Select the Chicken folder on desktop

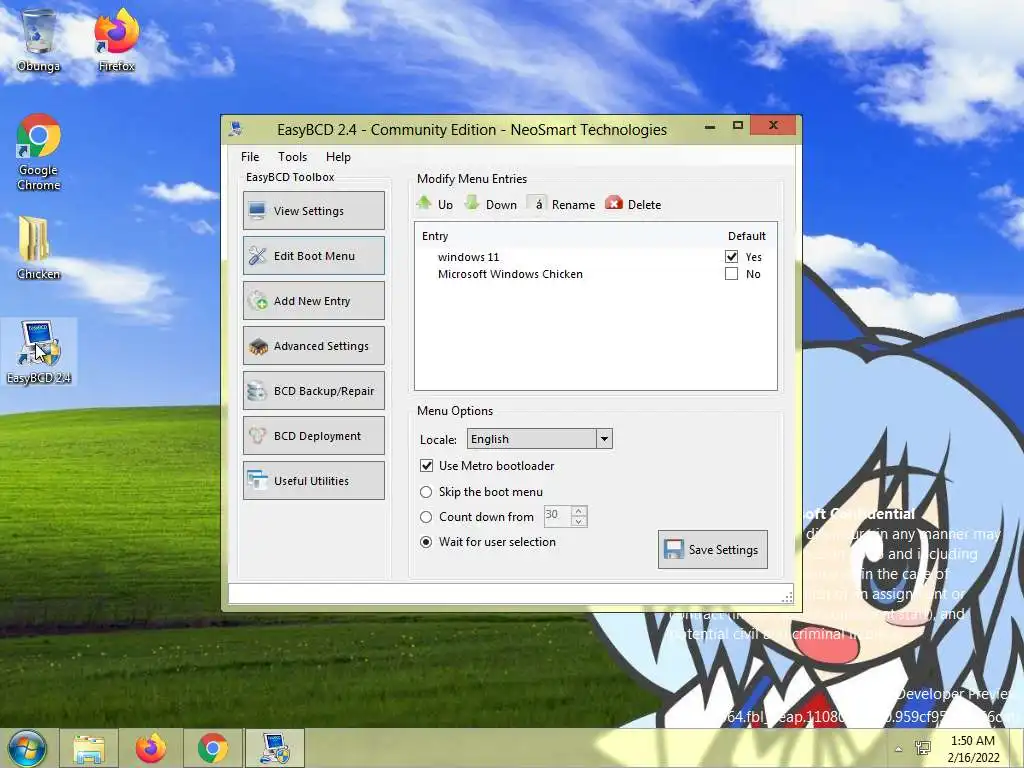(x=39, y=248)
